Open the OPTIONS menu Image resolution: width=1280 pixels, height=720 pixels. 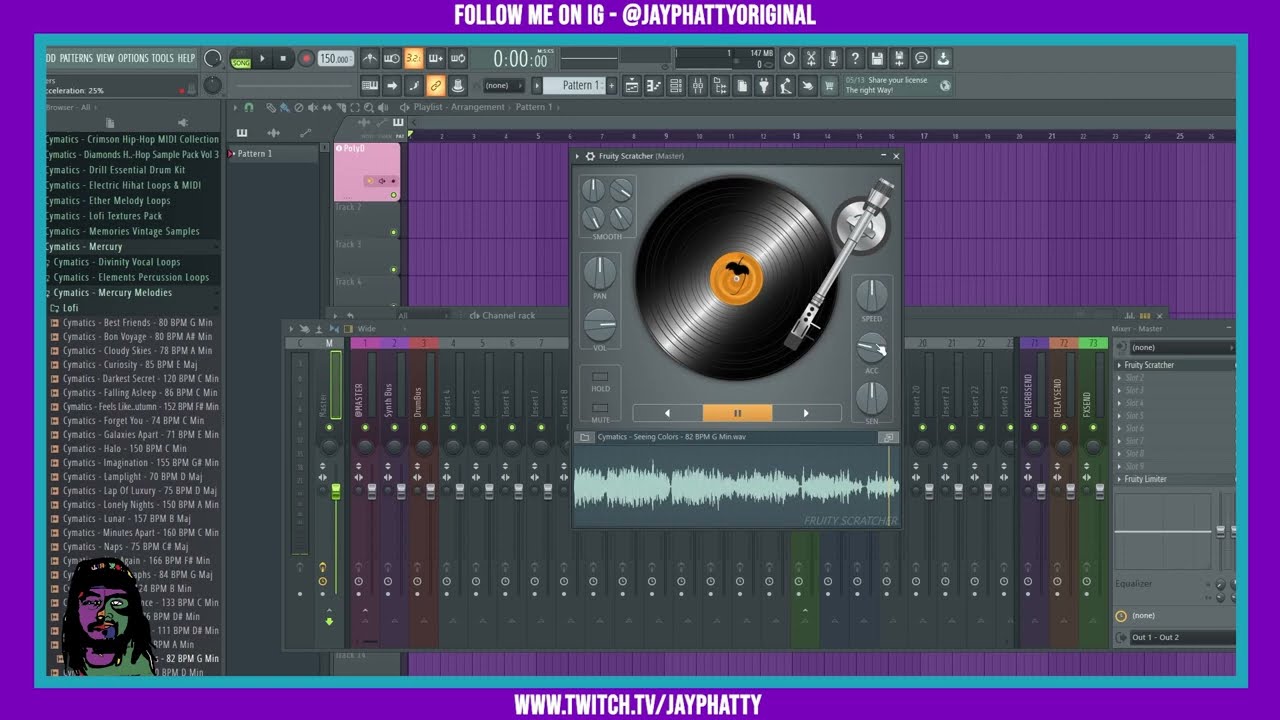[x=133, y=58]
